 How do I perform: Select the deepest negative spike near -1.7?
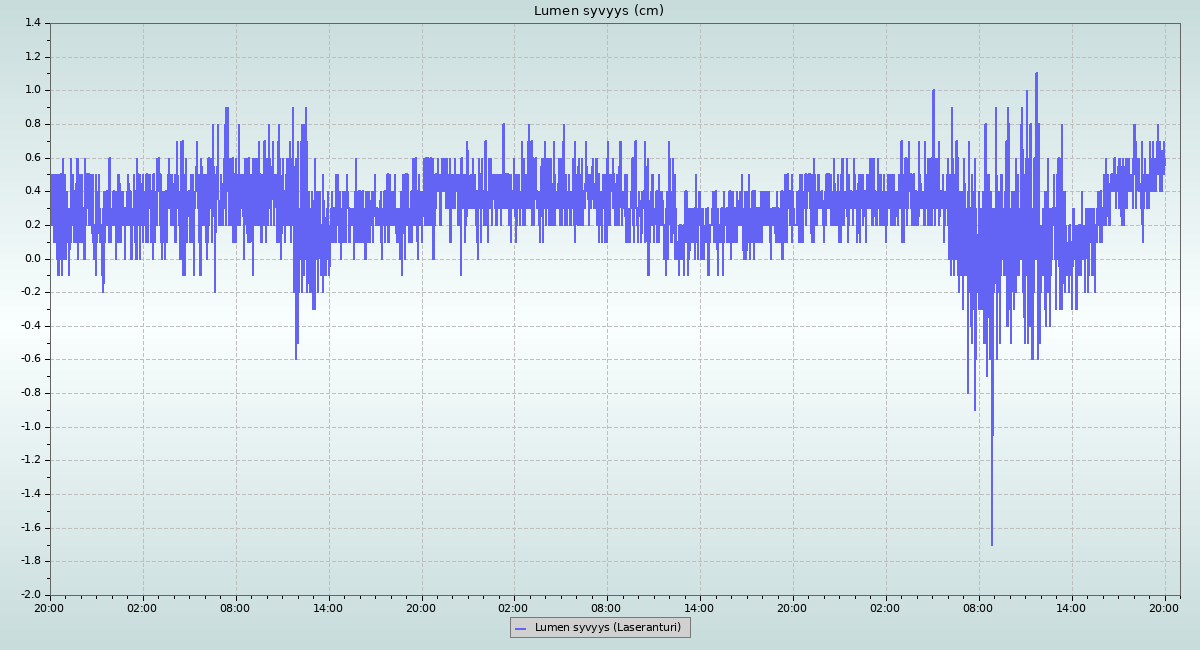coord(992,543)
